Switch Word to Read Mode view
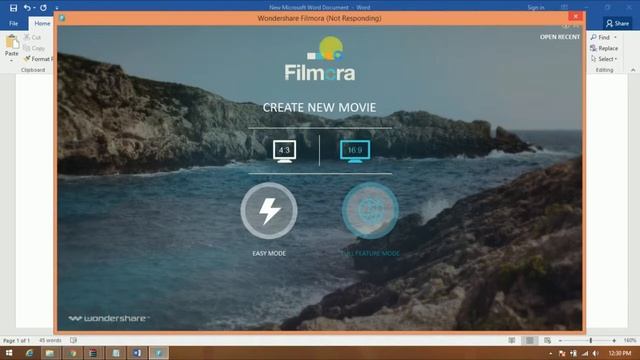 click(x=511, y=340)
